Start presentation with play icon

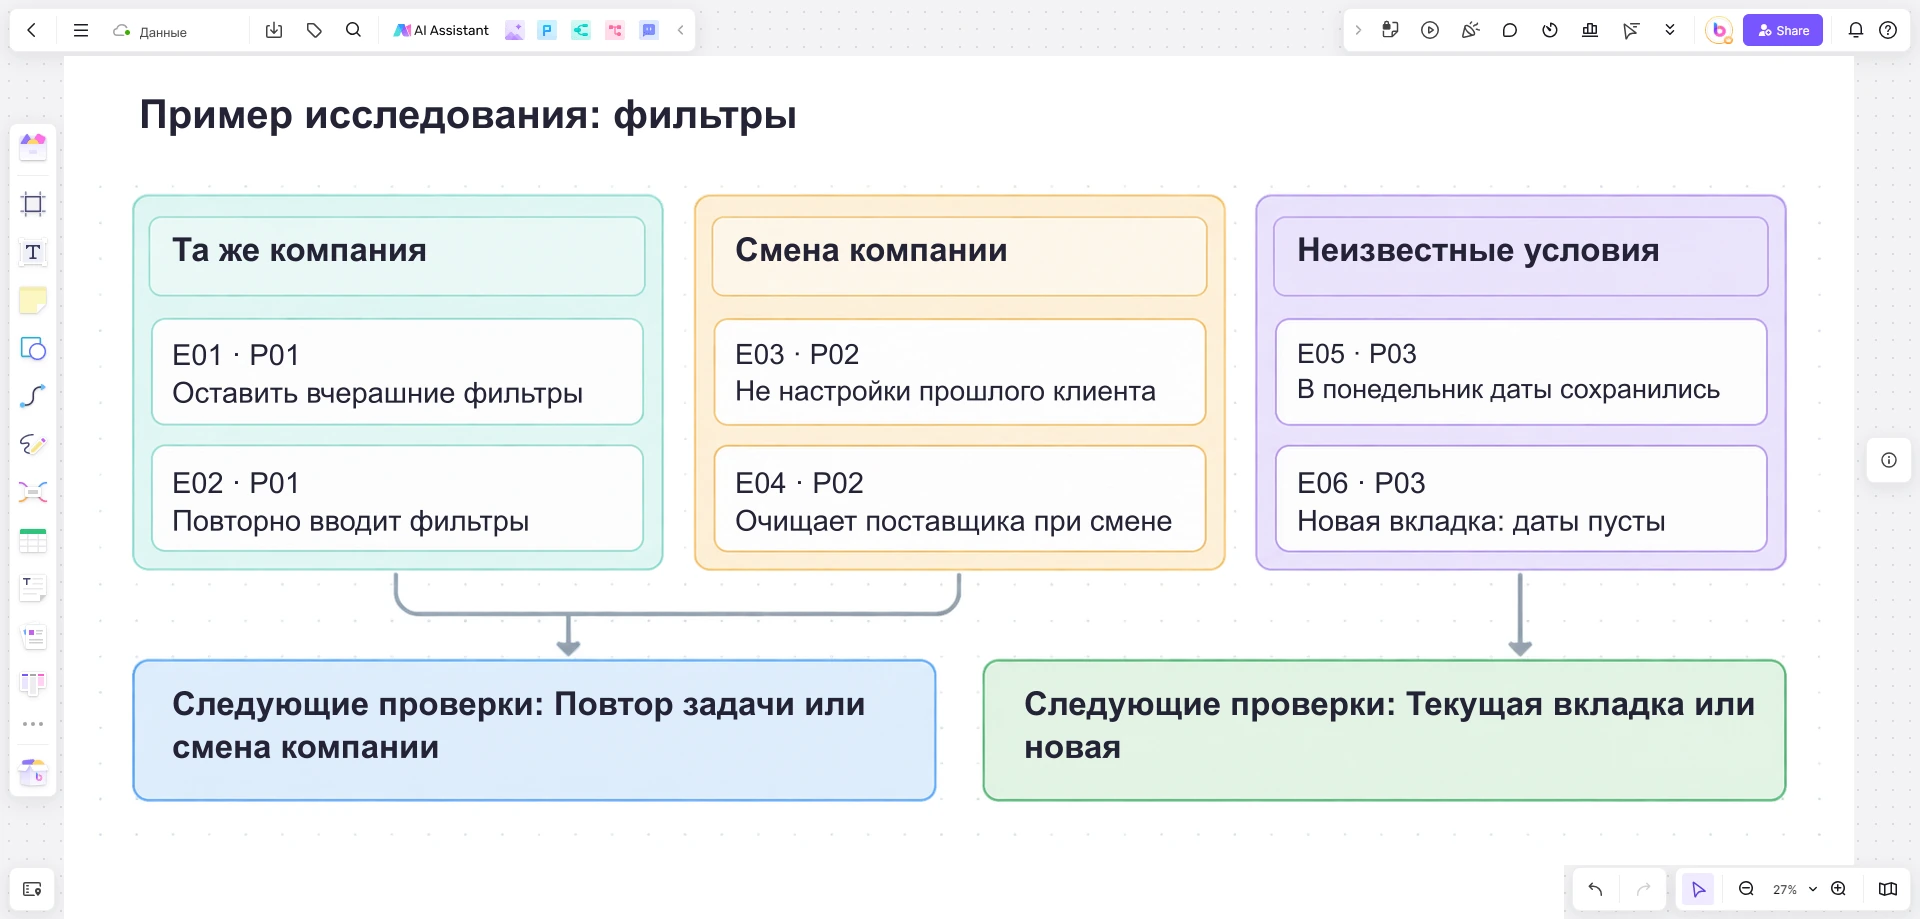pyautogui.click(x=1430, y=30)
